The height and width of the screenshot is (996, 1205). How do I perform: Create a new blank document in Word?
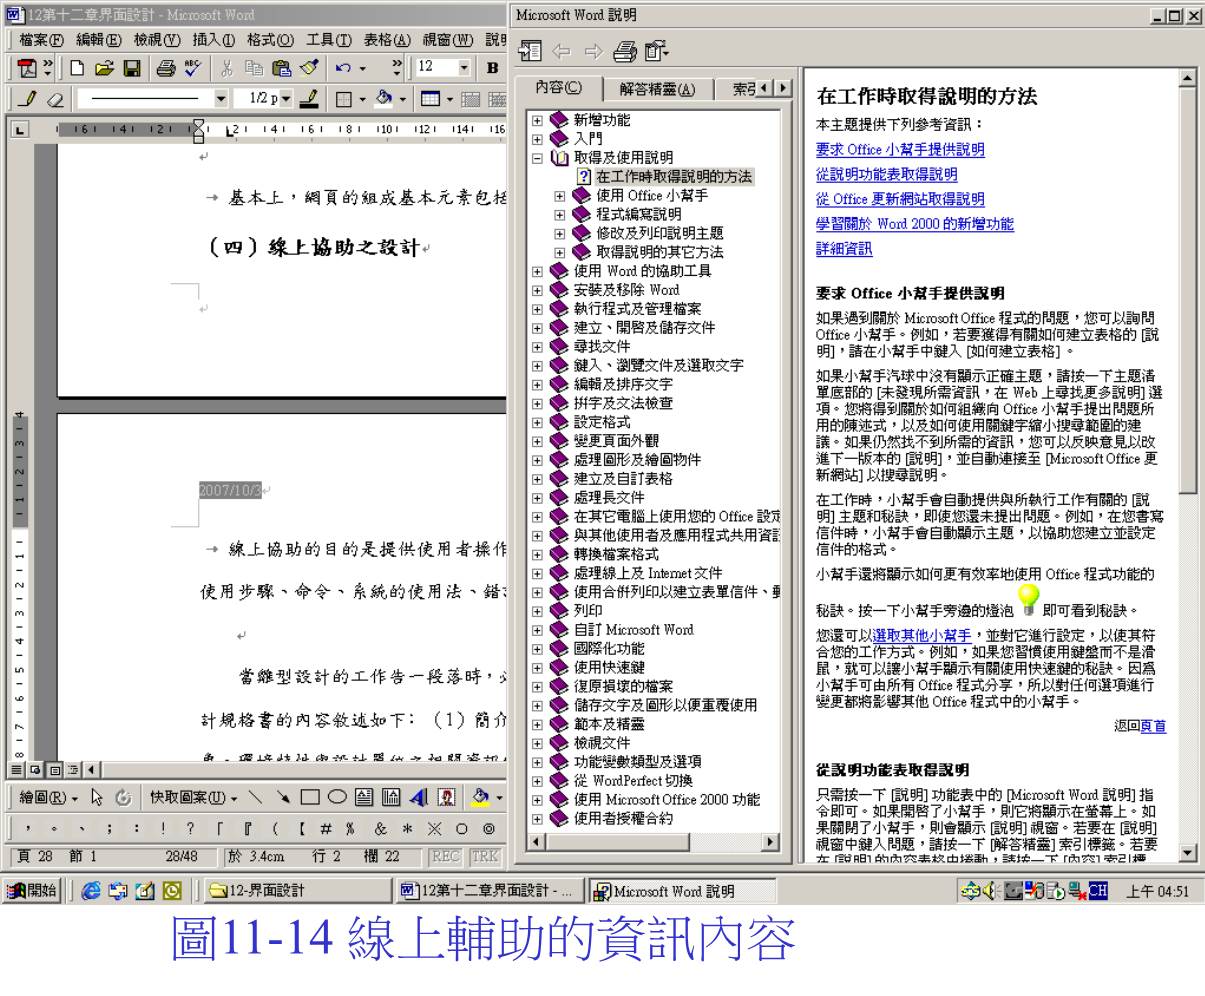(x=78, y=68)
